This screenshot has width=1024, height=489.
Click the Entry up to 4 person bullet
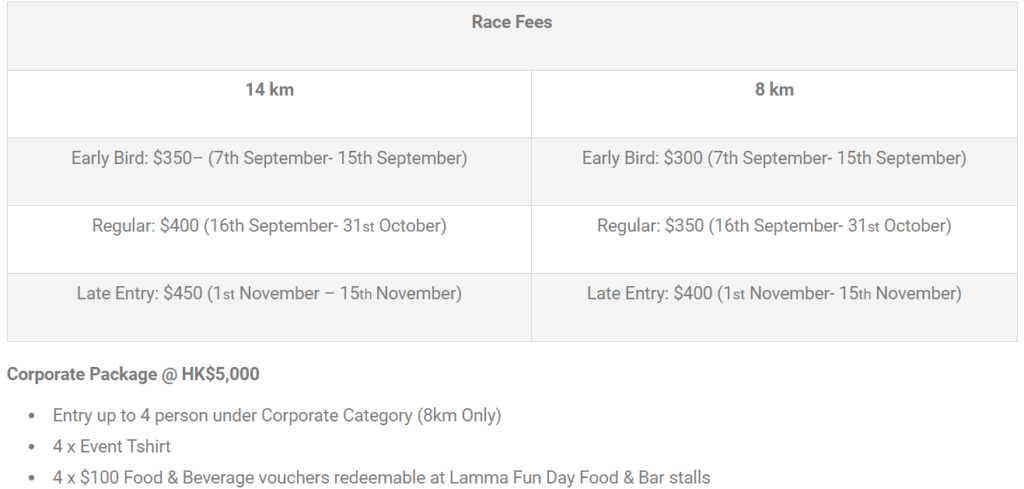pyautogui.click(x=277, y=416)
